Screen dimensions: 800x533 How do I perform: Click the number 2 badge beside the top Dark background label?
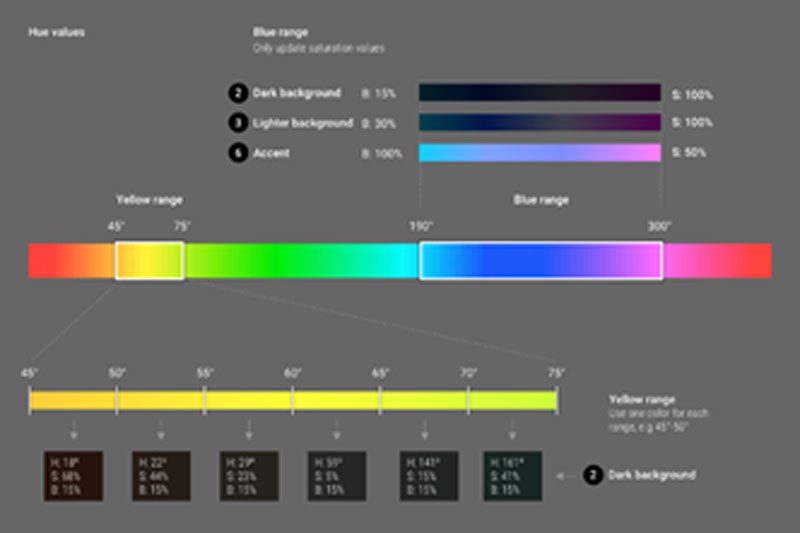coord(236,93)
